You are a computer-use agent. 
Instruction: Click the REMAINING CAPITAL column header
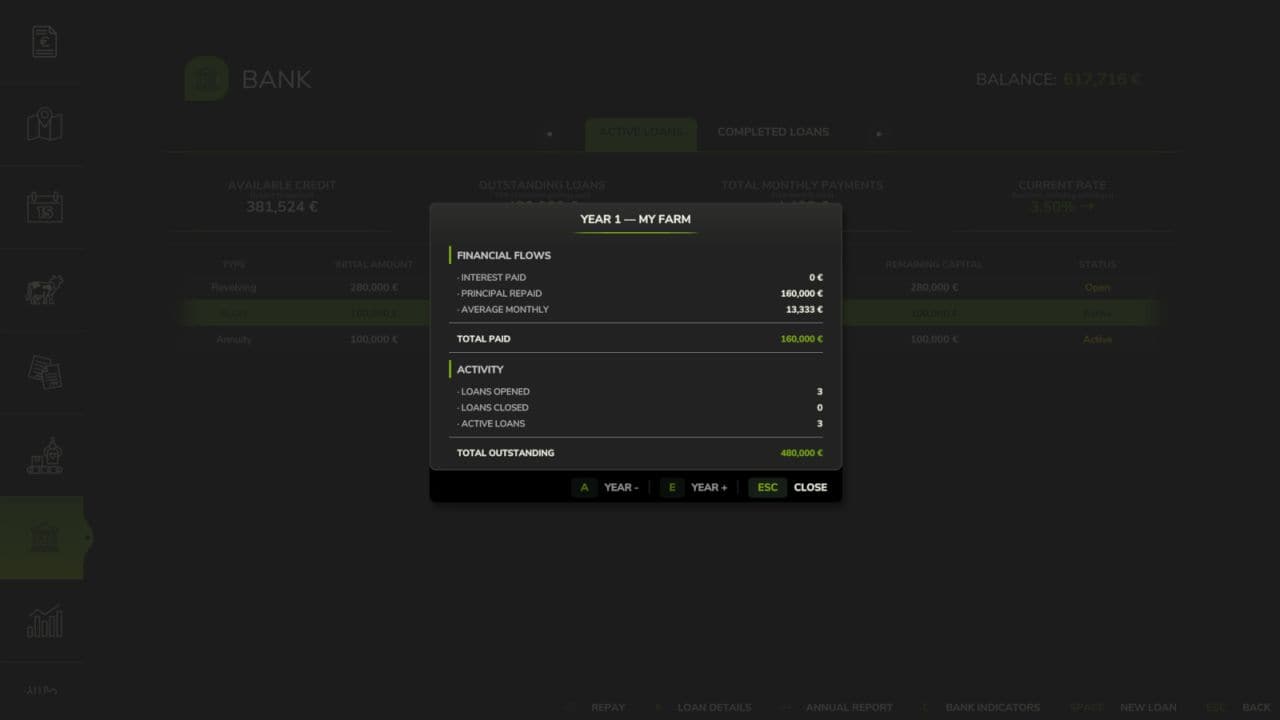click(x=934, y=264)
